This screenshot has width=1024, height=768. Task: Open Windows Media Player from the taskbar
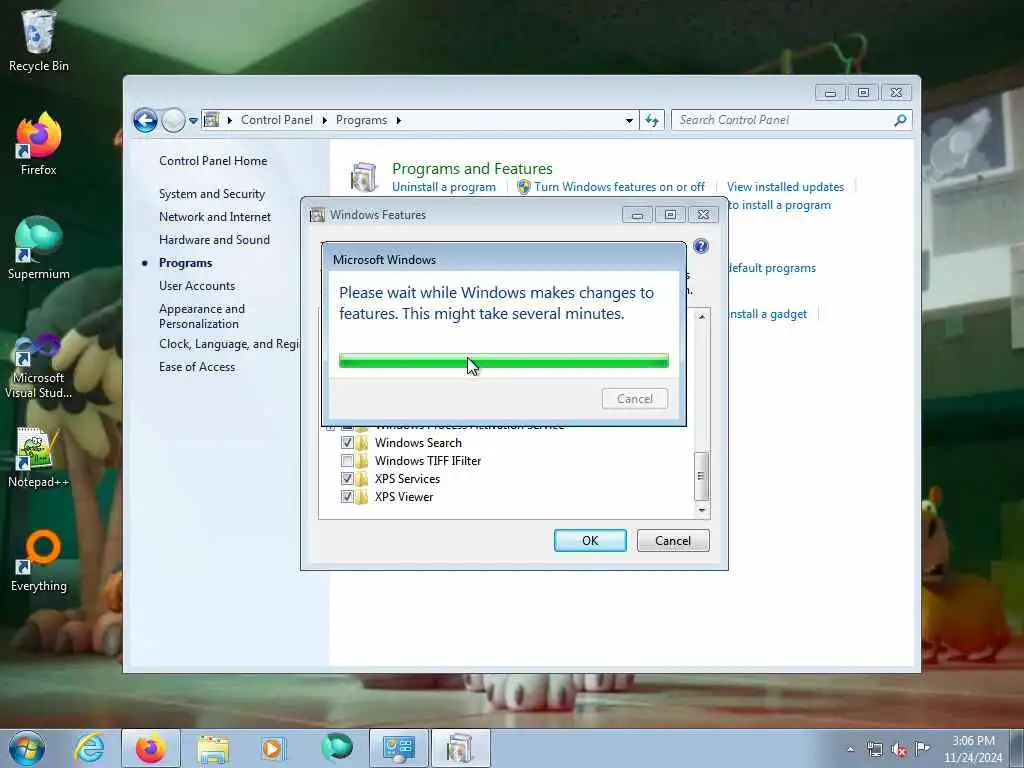point(273,748)
